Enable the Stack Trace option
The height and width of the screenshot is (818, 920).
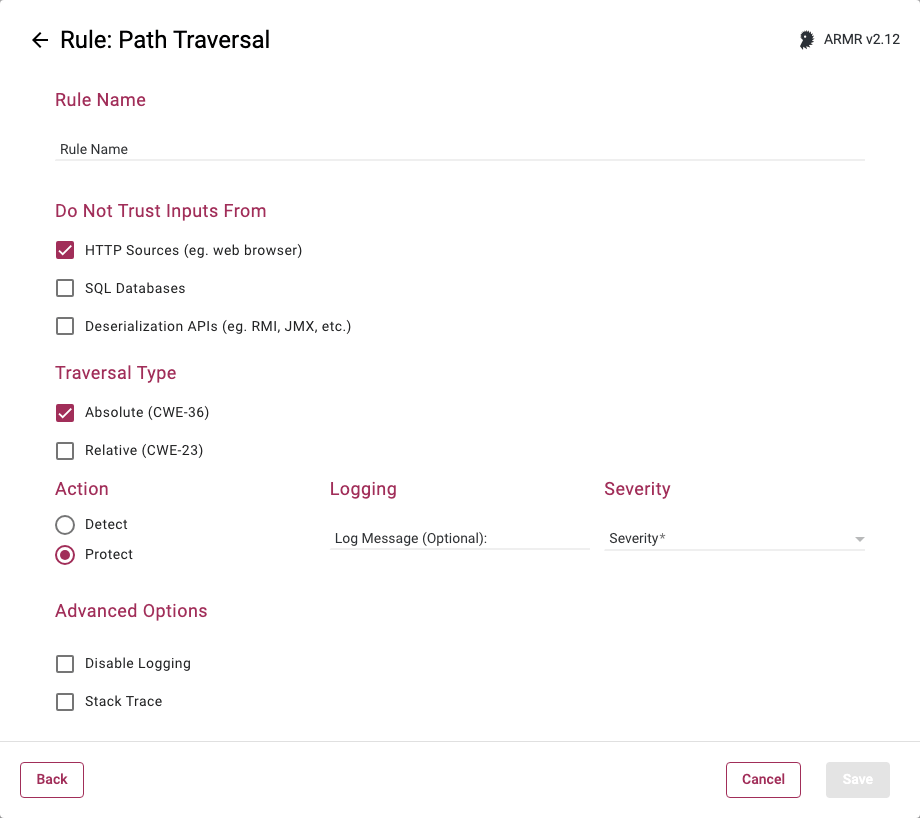pos(65,701)
